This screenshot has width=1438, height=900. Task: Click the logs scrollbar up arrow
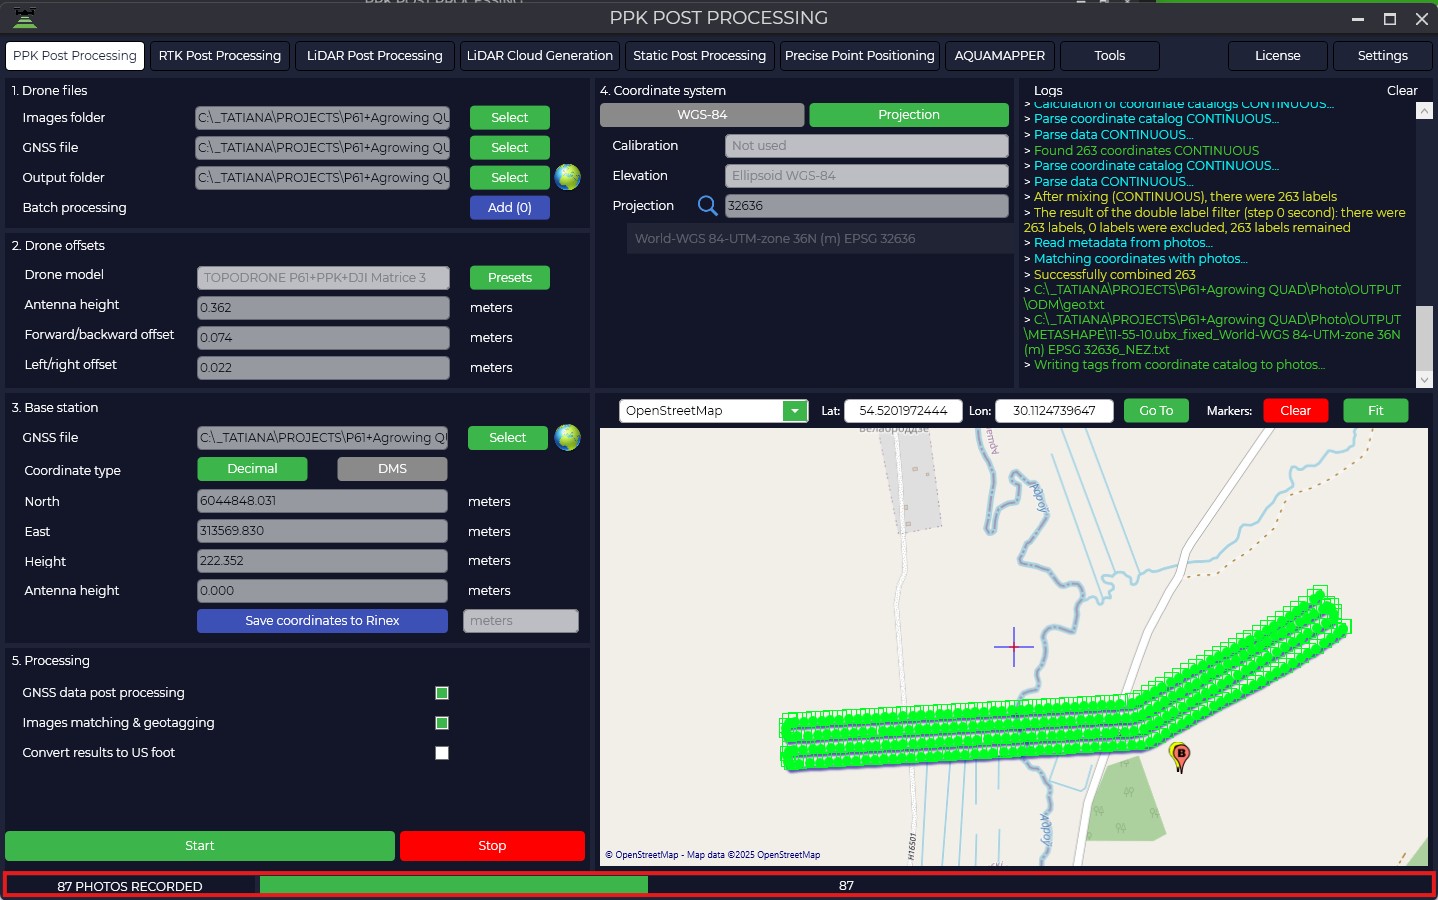[1424, 111]
